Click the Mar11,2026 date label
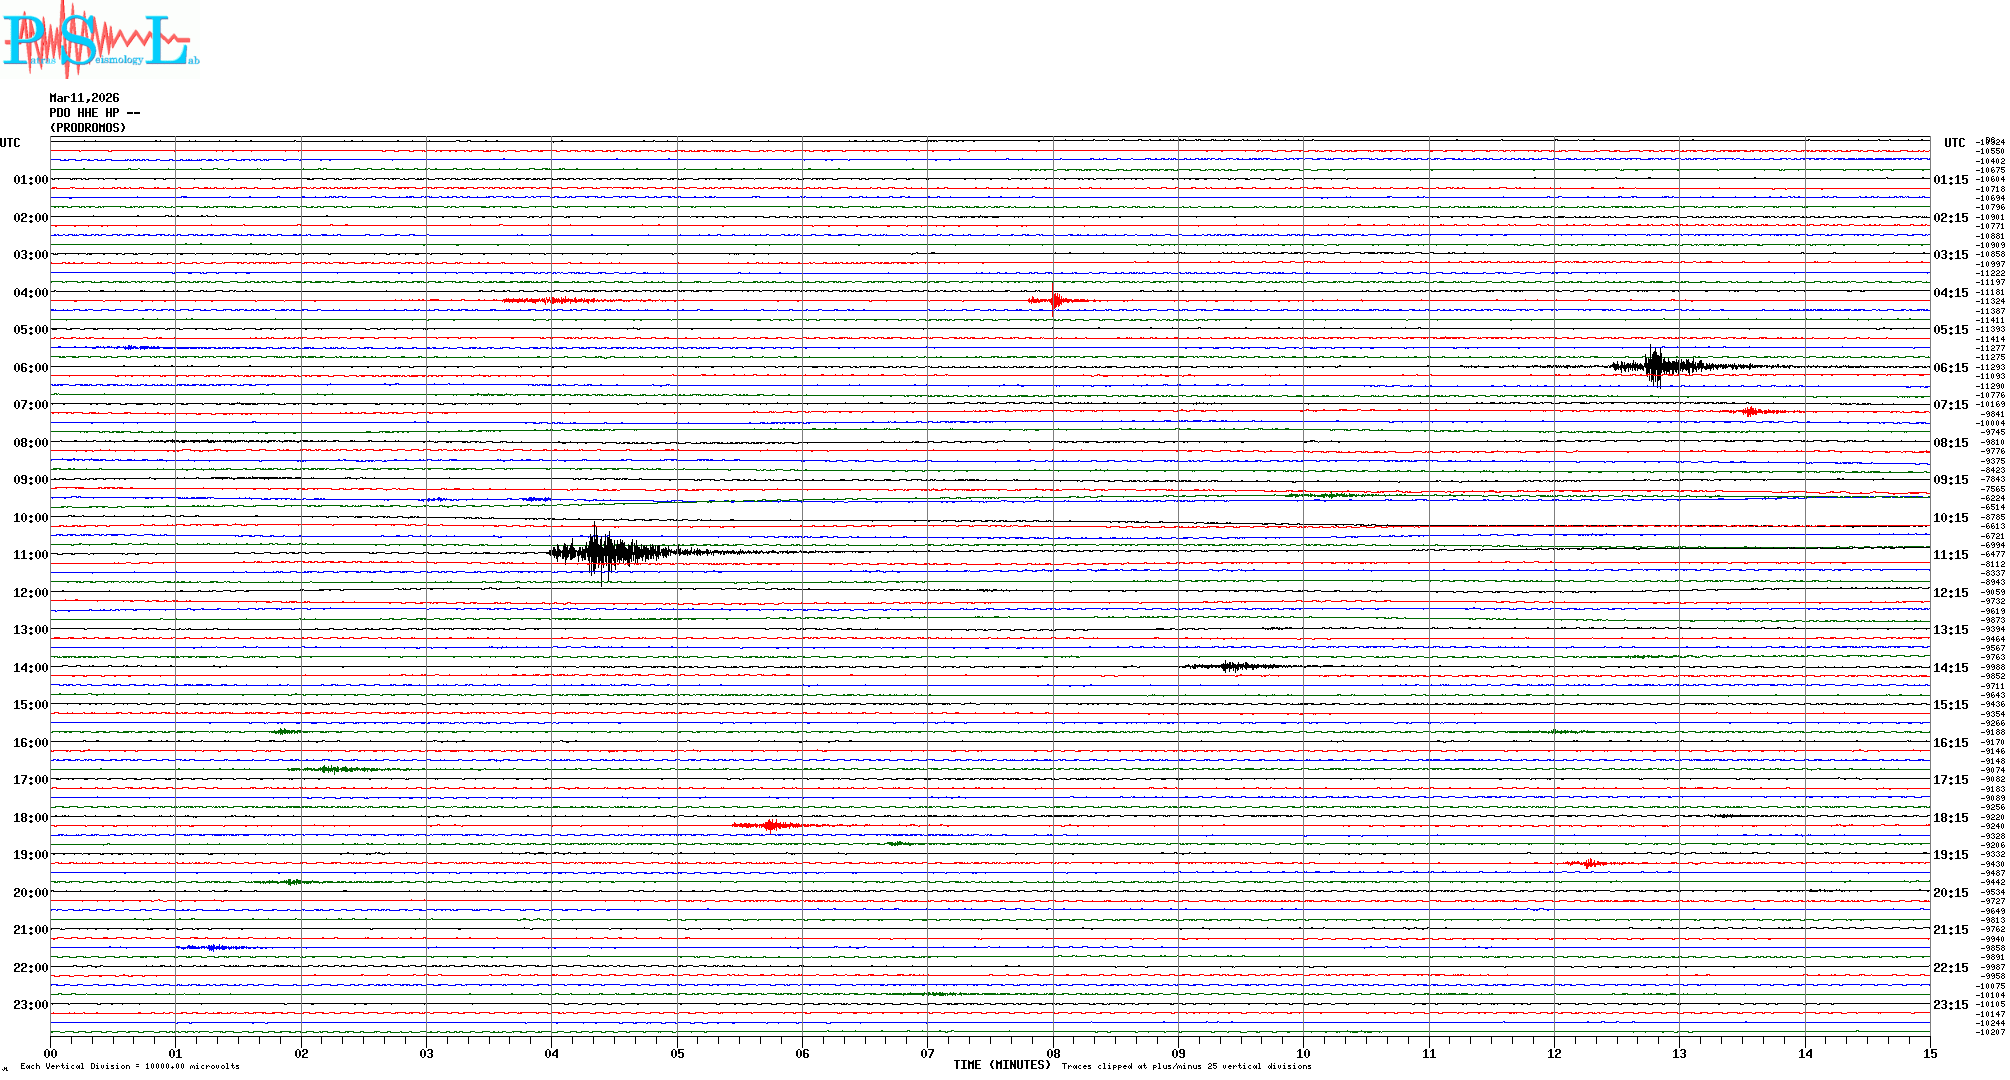Image resolution: width=2010 pixels, height=1080 pixels. click(84, 98)
